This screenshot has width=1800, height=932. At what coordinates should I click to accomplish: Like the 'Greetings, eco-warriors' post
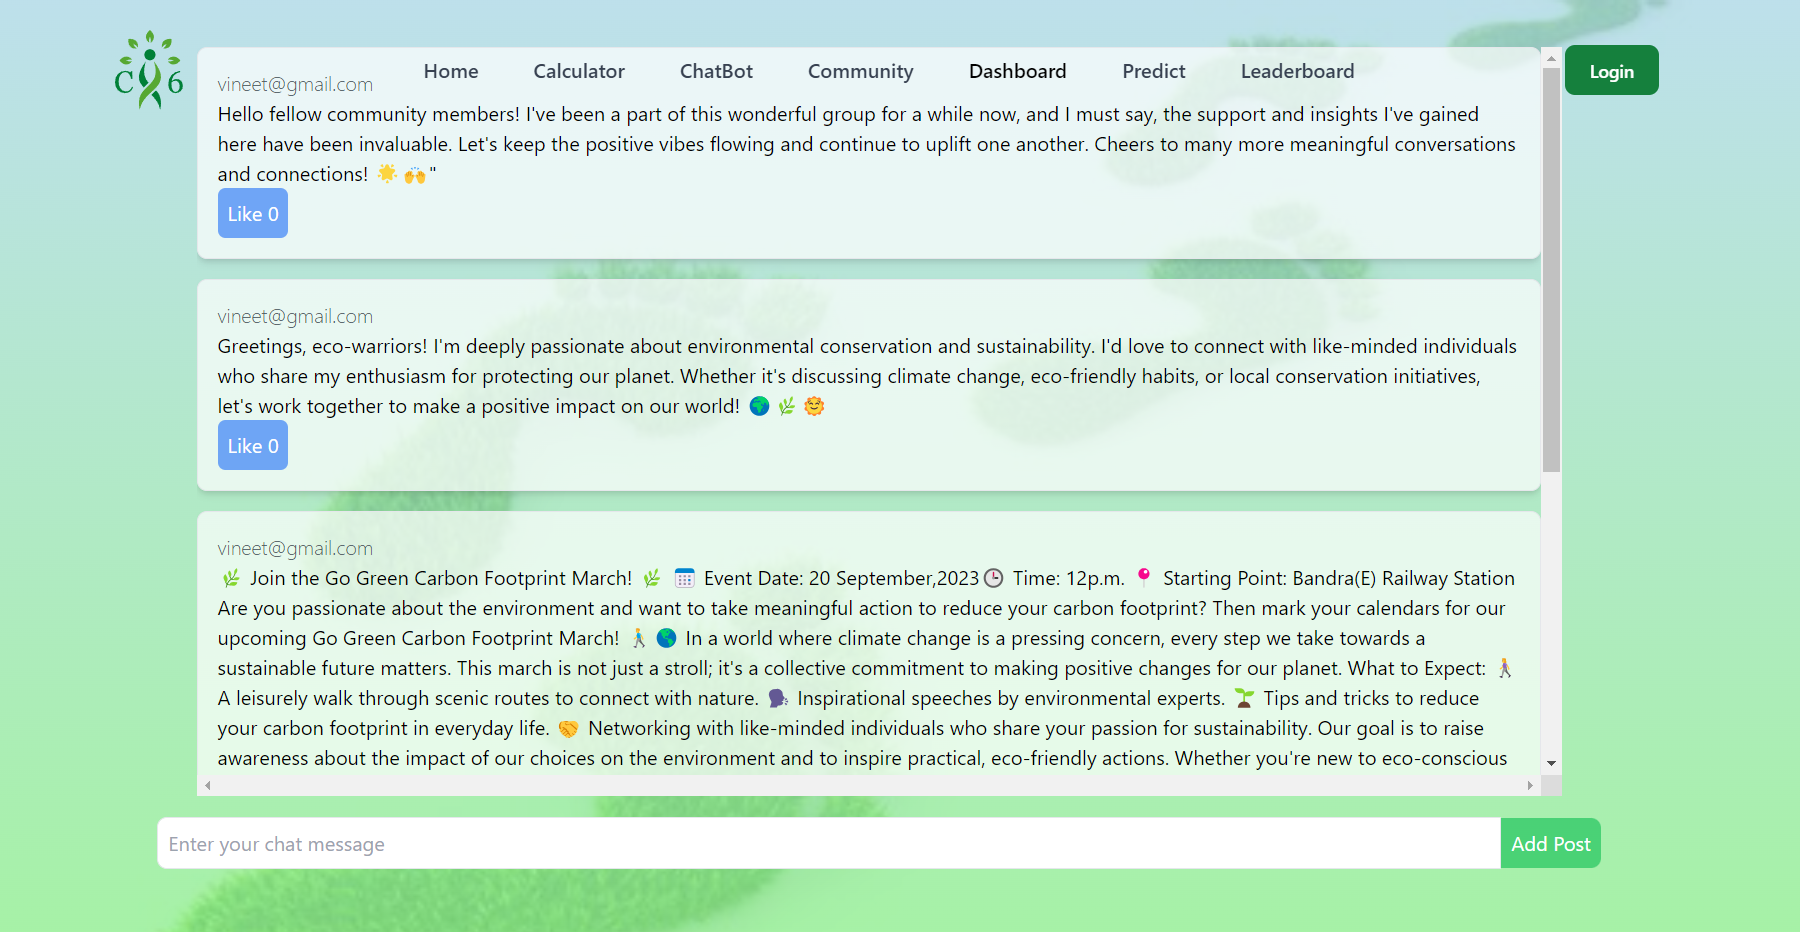point(253,445)
